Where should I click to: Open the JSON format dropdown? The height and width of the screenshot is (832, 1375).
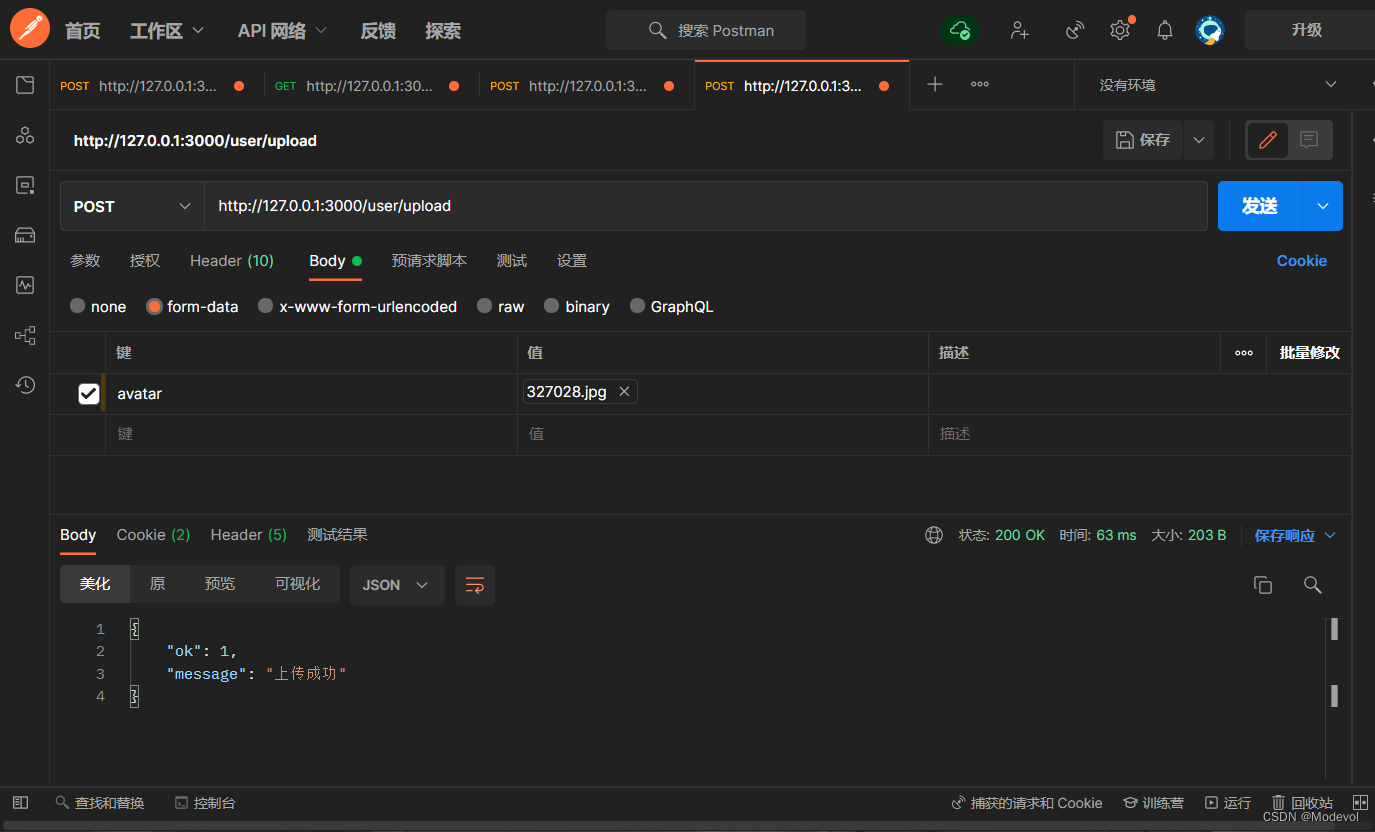coord(396,585)
